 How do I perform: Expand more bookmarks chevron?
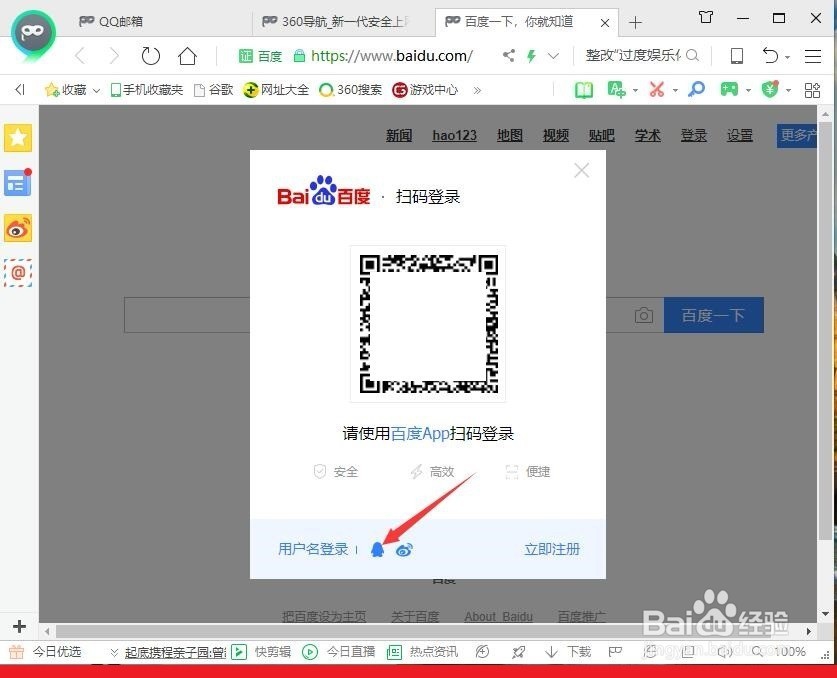coord(477,90)
